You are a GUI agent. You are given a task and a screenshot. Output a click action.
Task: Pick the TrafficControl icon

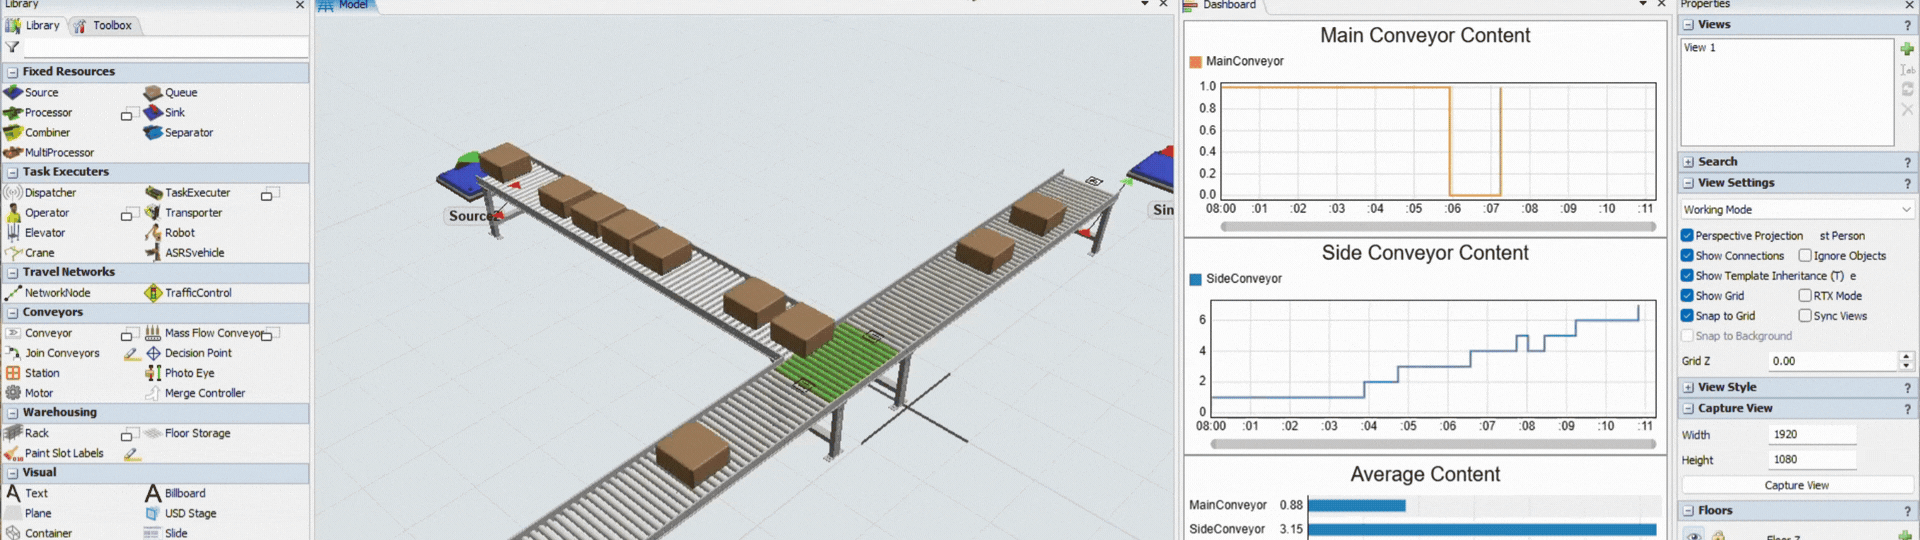pos(153,293)
